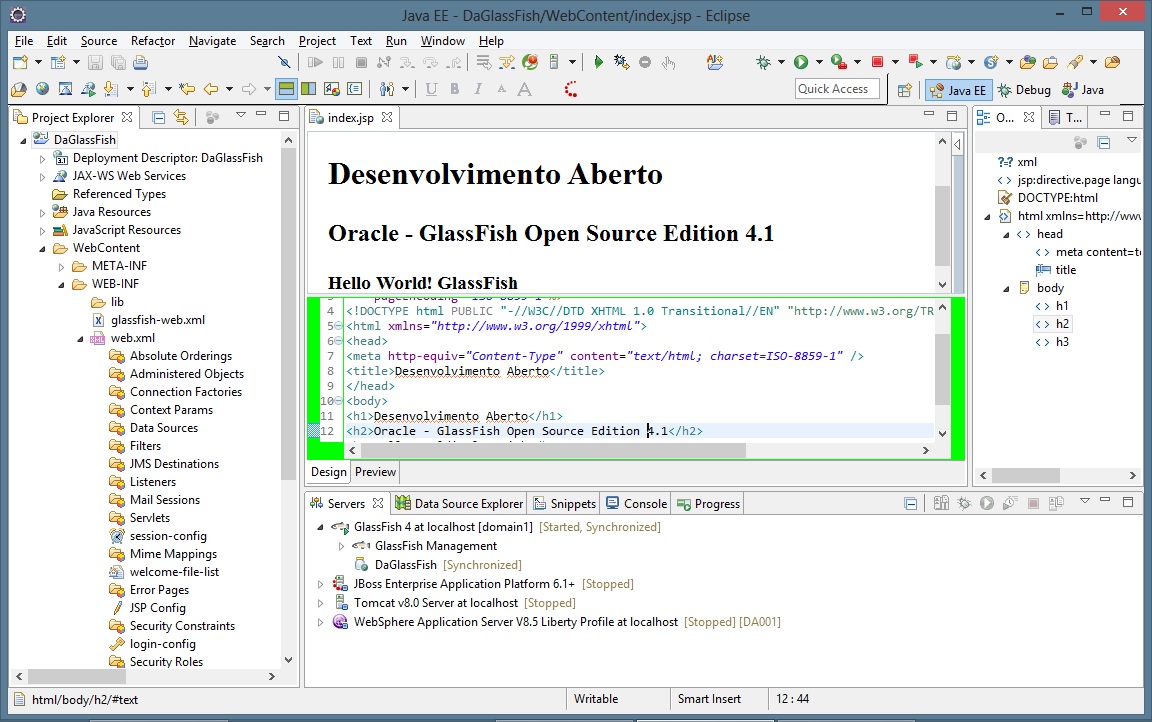Screen dimensions: 1152x722
Task: Click the red stop square icon
Action: 877,62
